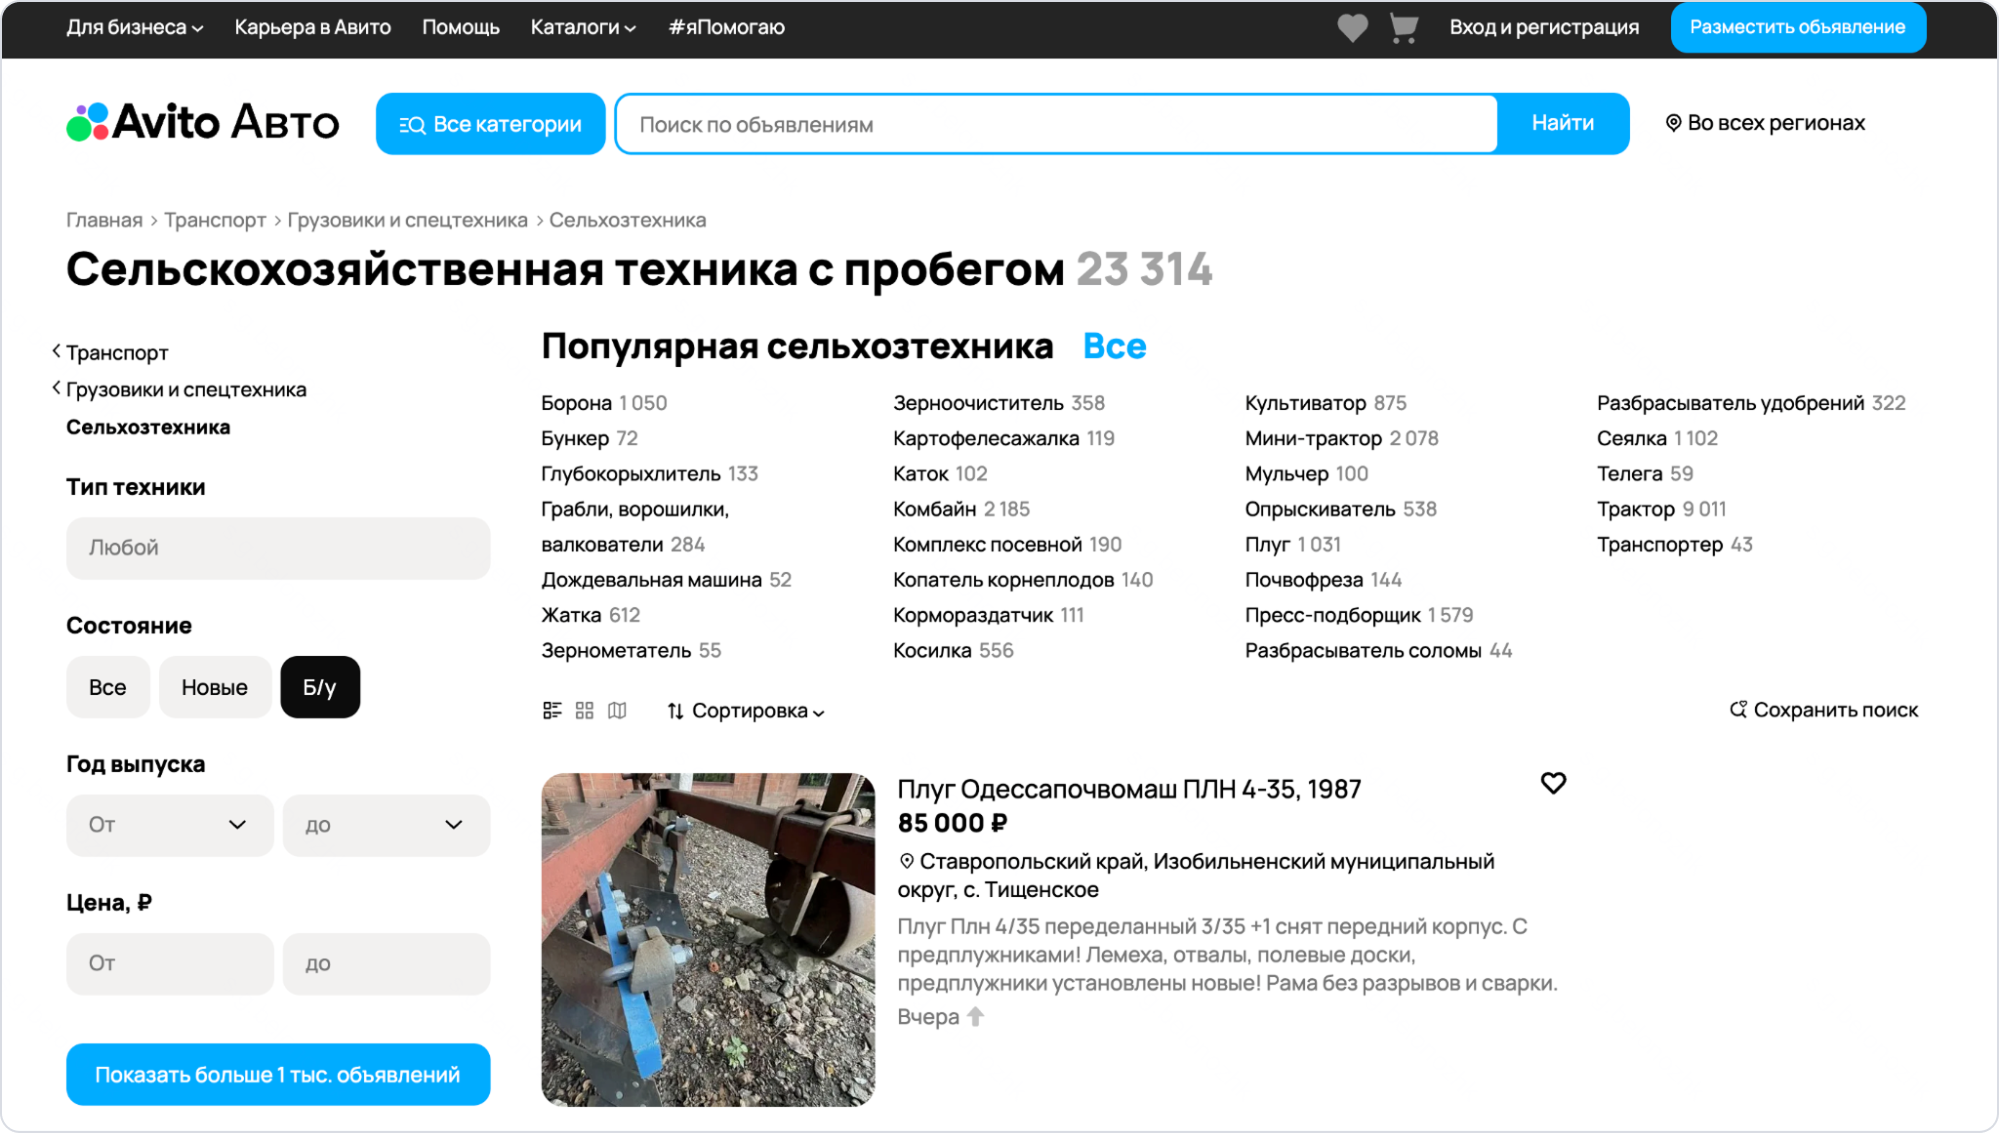Select the Новые condition filter

[214, 687]
